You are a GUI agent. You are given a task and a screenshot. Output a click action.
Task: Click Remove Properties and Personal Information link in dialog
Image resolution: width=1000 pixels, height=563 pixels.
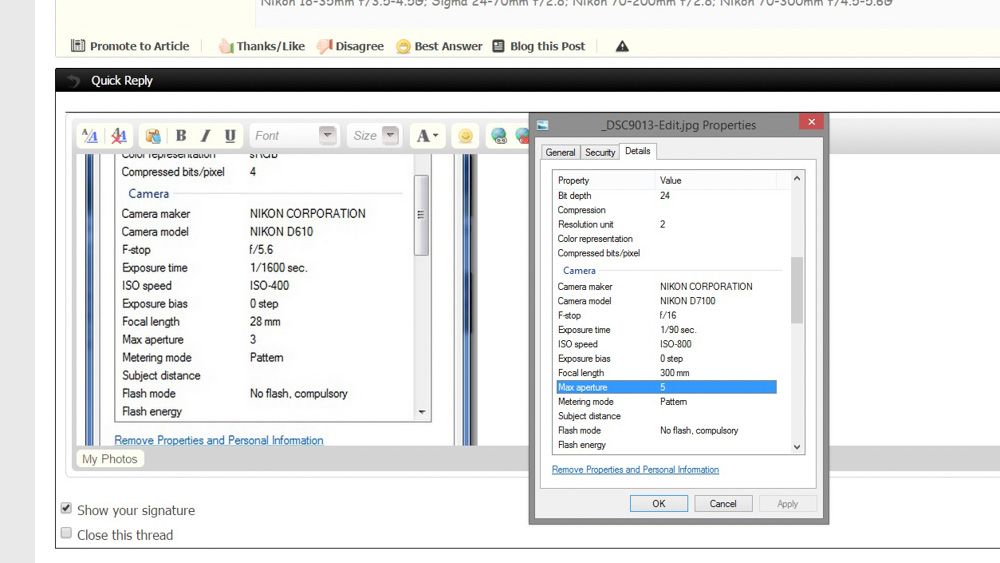[x=635, y=470]
